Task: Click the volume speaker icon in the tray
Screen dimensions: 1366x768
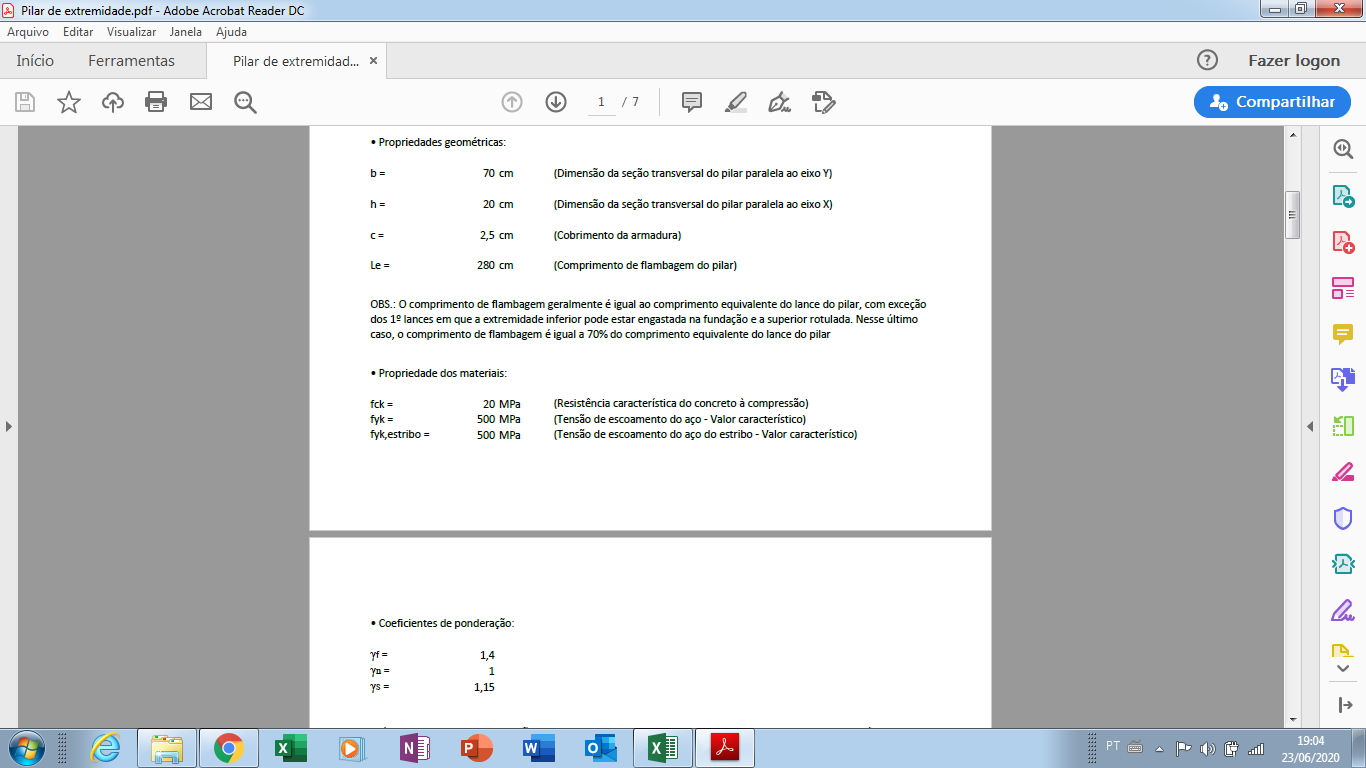Action: coord(1207,748)
